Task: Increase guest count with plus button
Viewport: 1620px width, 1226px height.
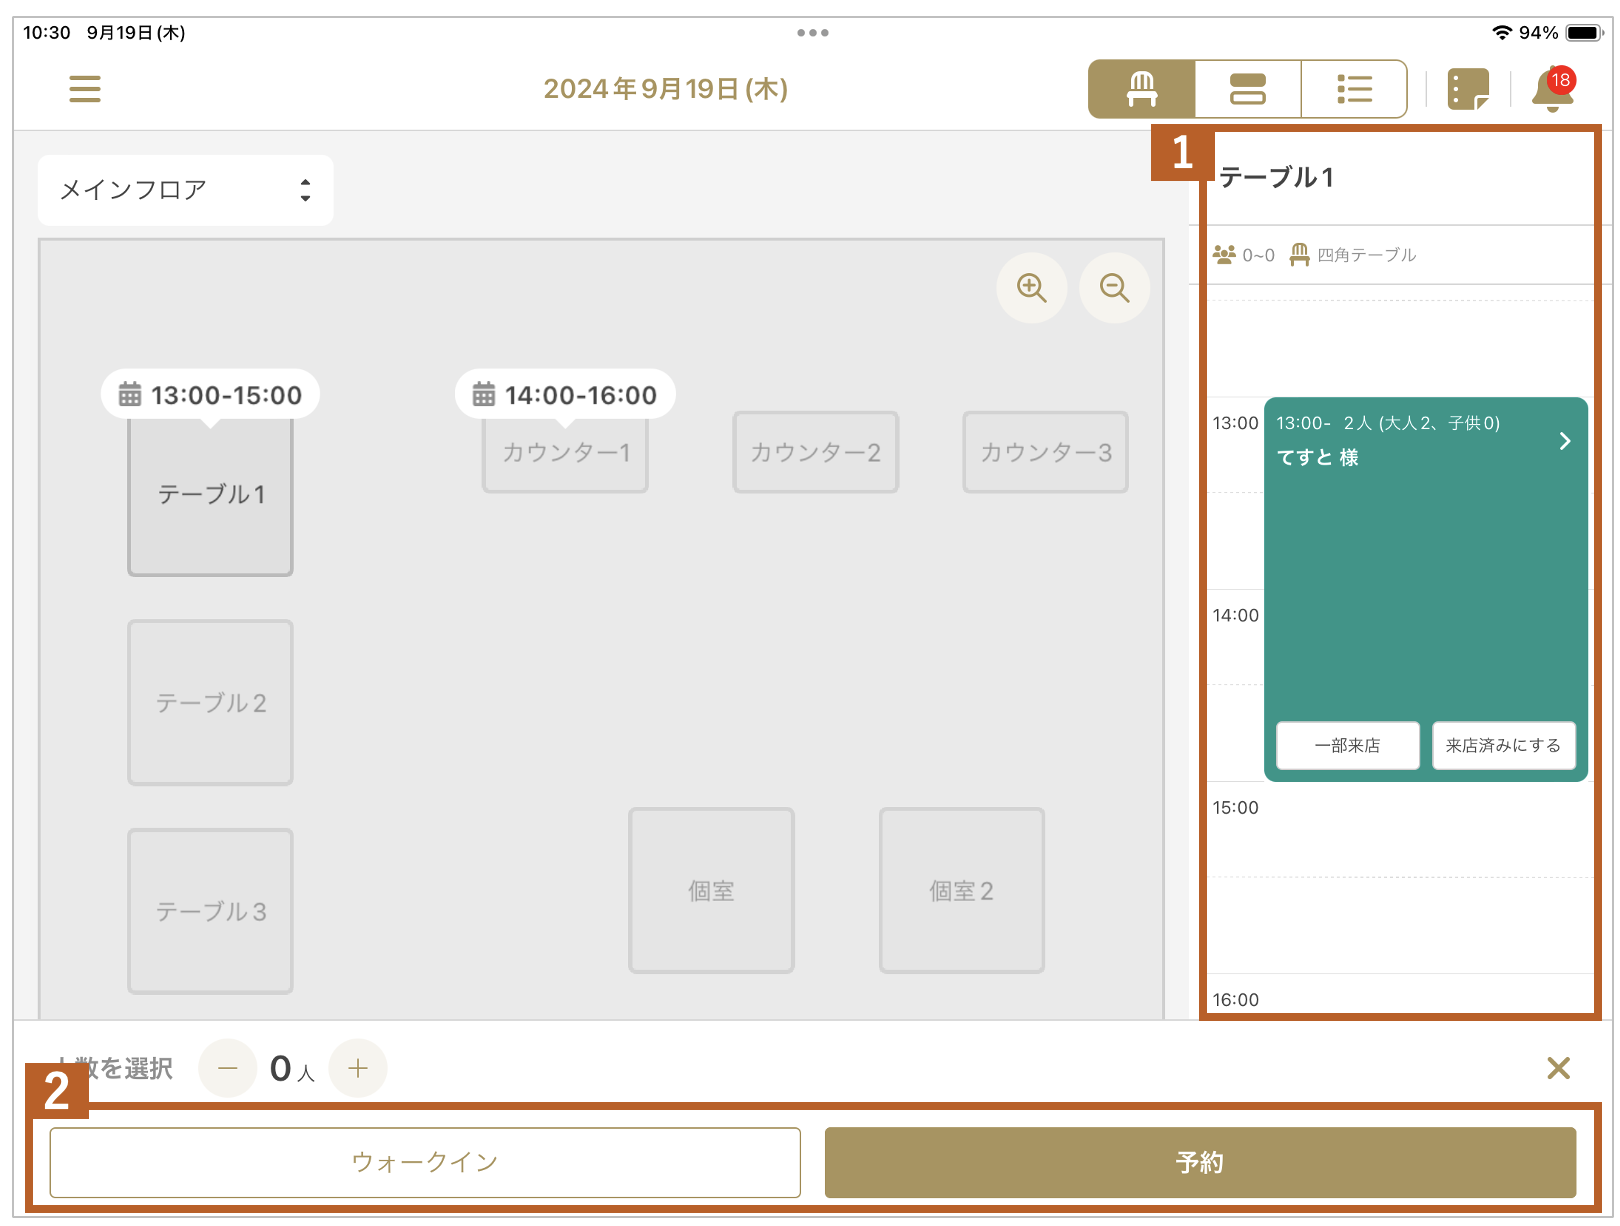Action: point(358,1068)
